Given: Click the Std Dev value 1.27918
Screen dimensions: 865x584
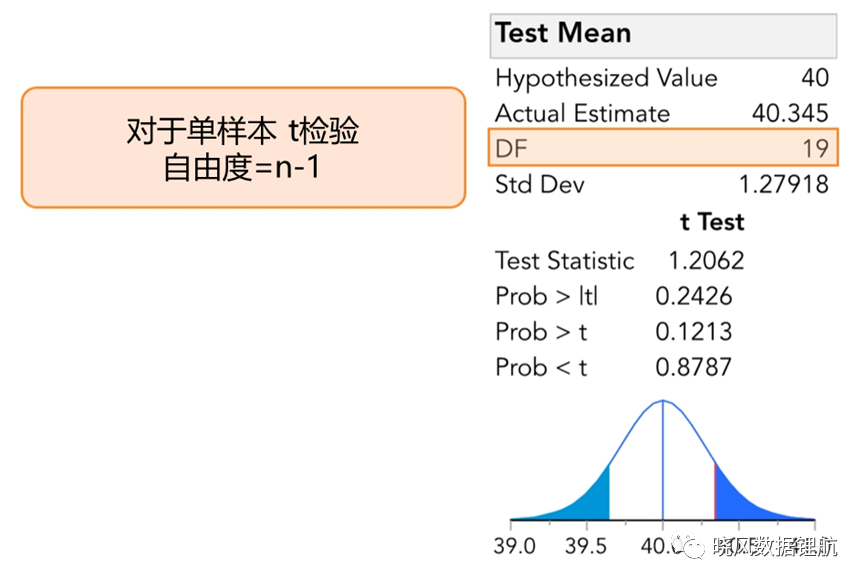Looking at the screenshot, I should coord(784,184).
